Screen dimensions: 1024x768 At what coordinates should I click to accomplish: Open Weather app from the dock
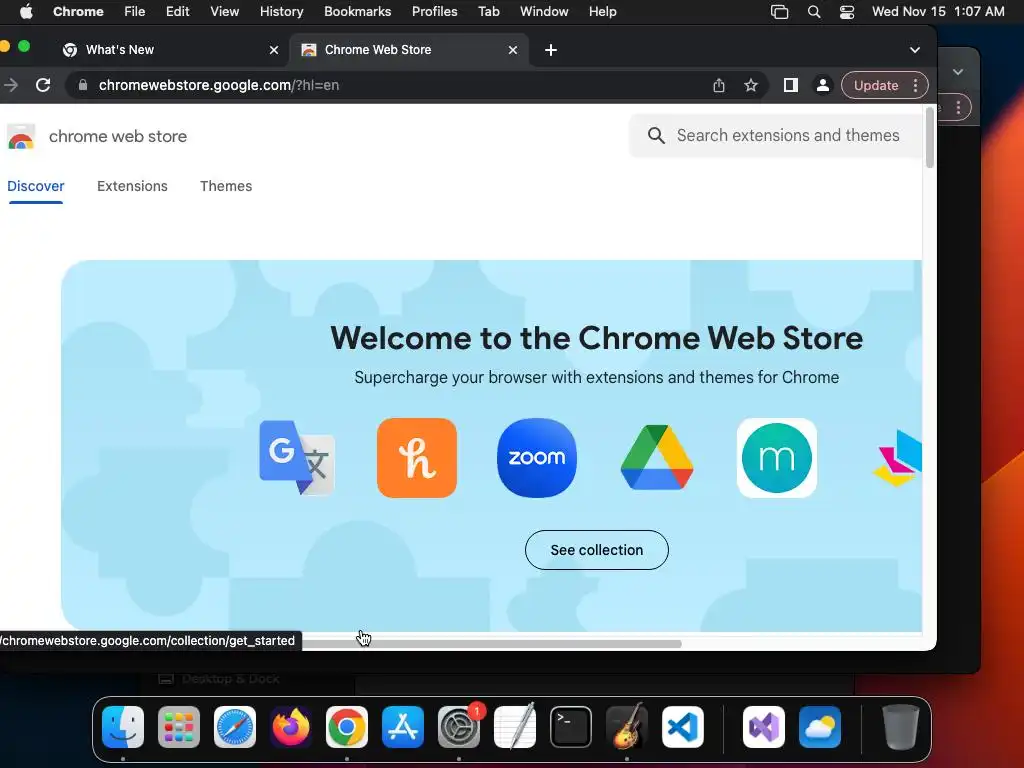pos(820,727)
